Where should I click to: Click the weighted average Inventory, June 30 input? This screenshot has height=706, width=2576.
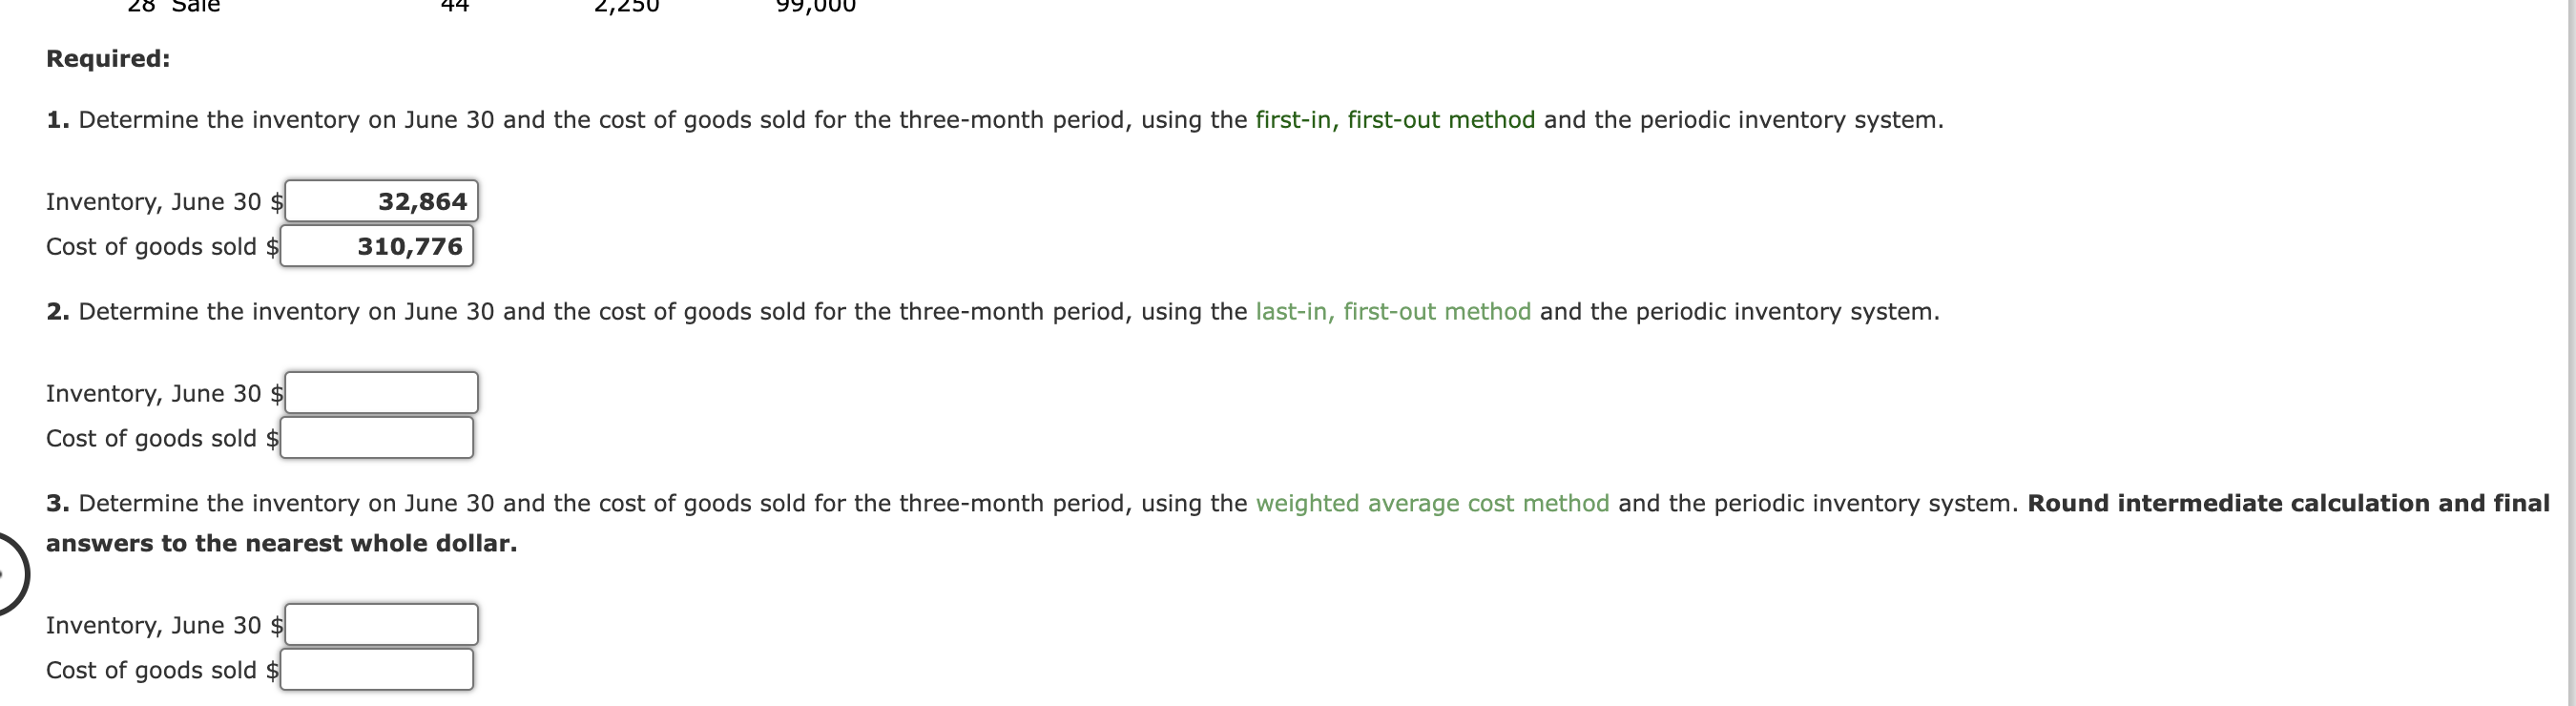click(x=382, y=623)
